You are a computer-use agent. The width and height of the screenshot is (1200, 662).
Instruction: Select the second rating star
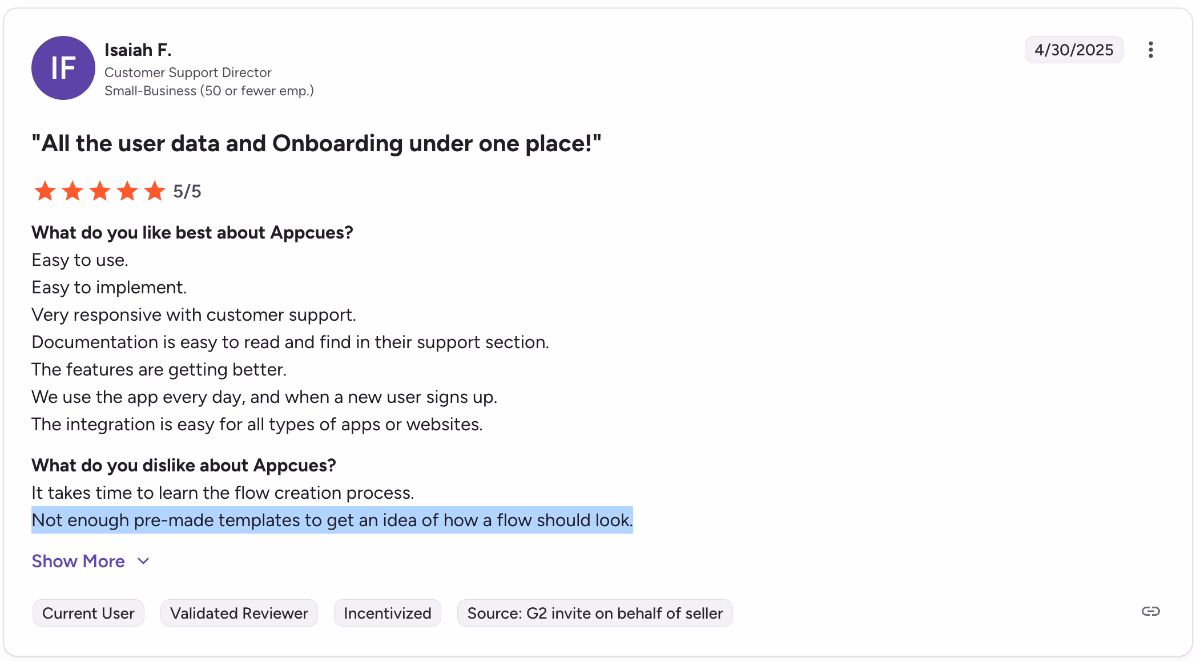pyautogui.click(x=72, y=190)
